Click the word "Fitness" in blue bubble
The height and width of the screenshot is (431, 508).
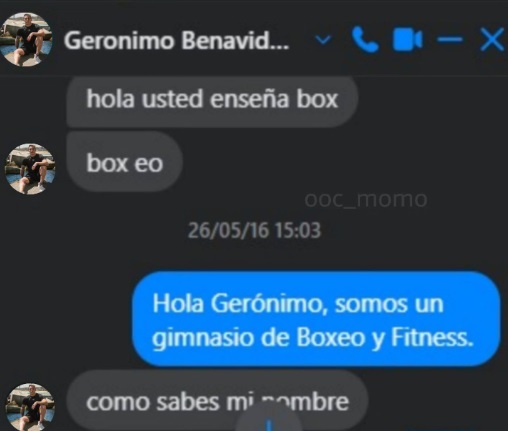(x=432, y=337)
